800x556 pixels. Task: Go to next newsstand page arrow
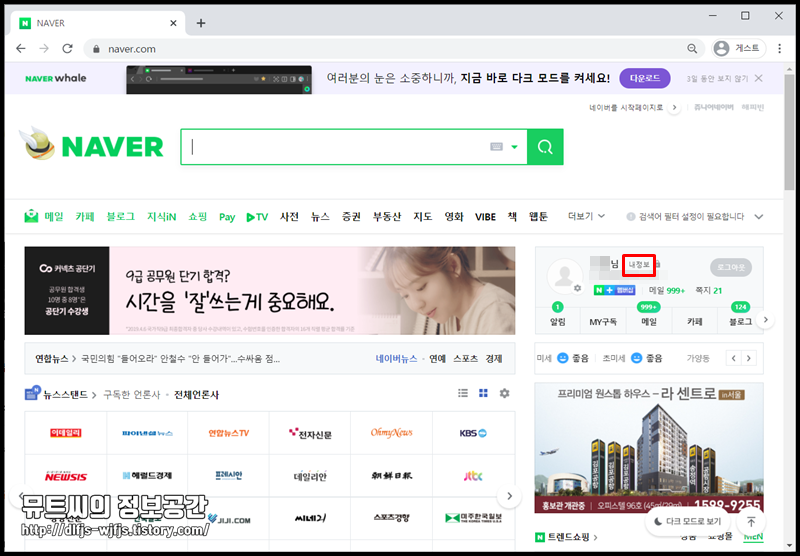[x=509, y=496]
